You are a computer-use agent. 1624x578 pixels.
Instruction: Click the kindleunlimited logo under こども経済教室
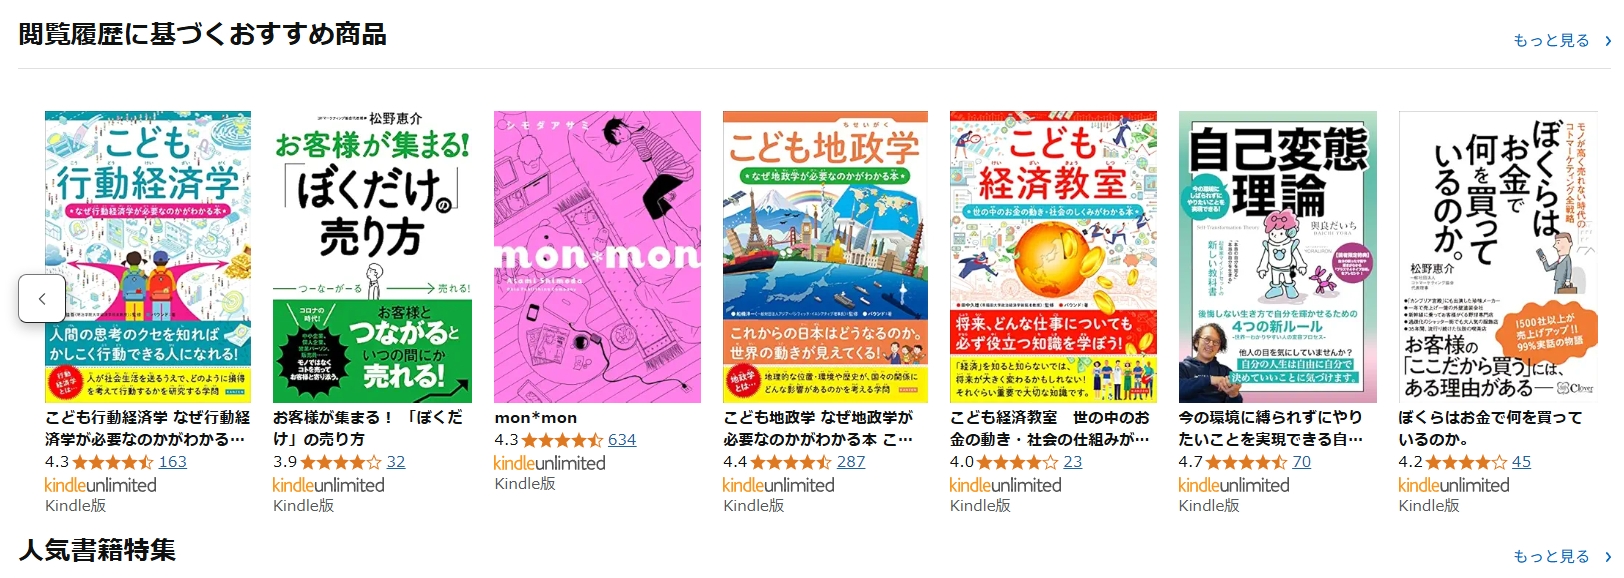(1005, 485)
